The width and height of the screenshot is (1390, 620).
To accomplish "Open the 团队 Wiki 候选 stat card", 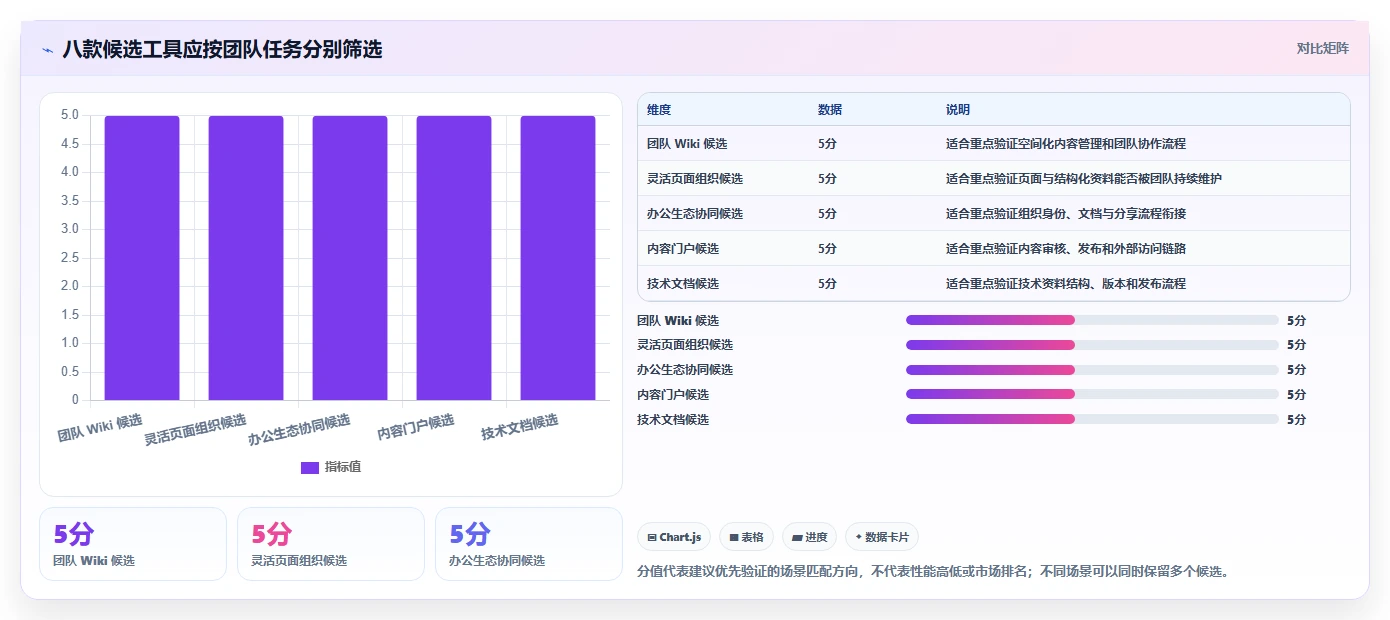I will [133, 544].
